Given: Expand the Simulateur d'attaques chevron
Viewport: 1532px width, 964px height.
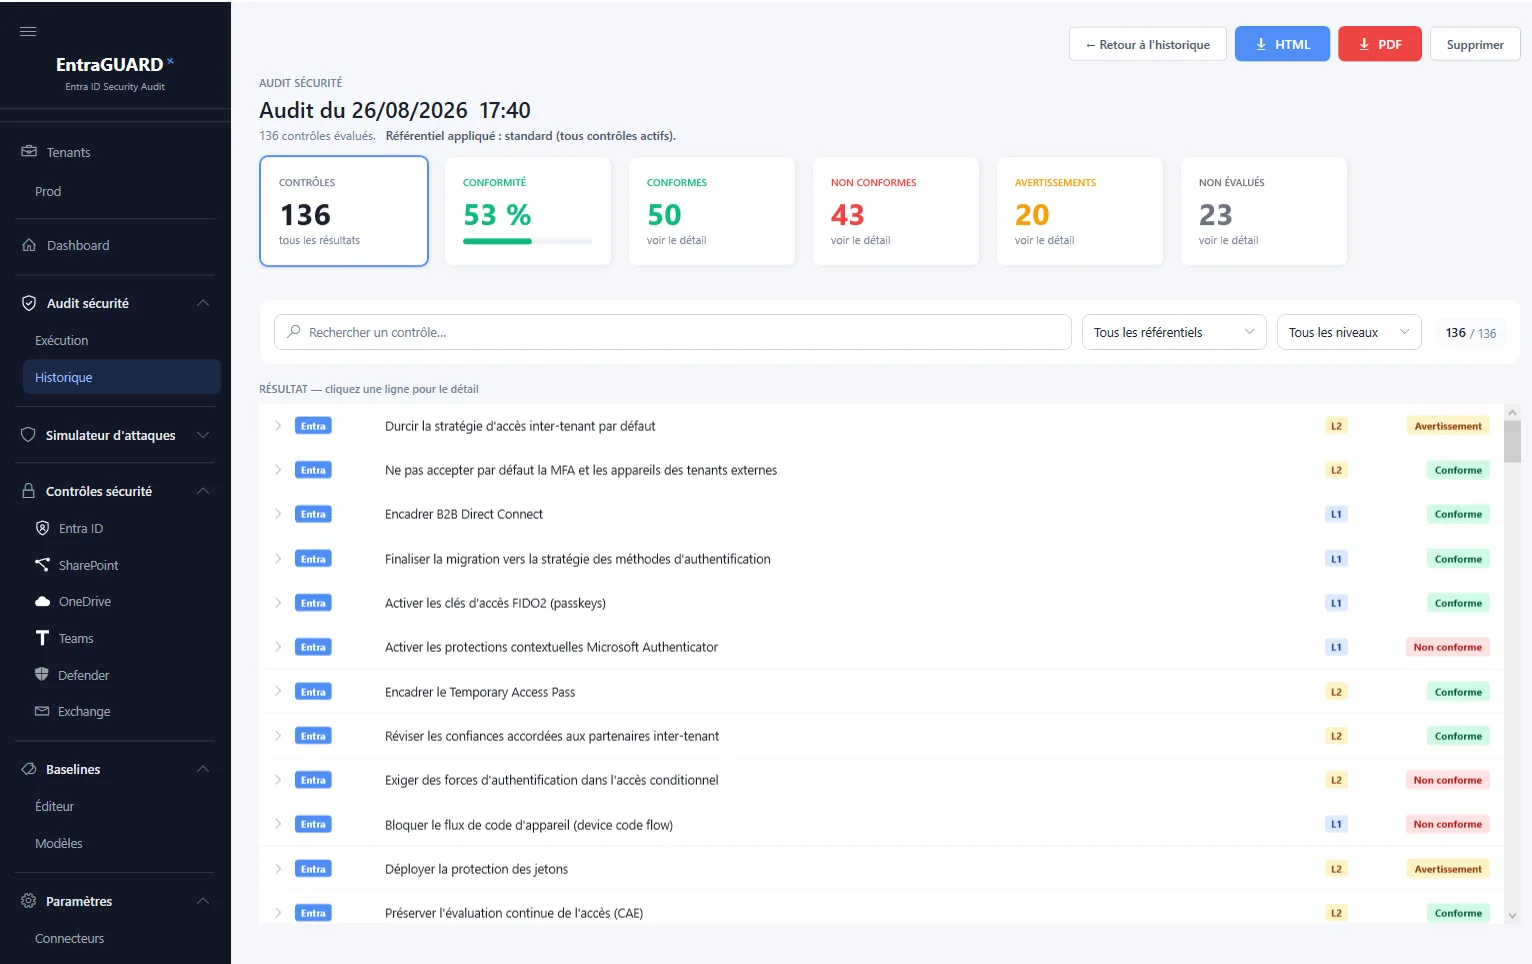Looking at the screenshot, I should click(203, 435).
